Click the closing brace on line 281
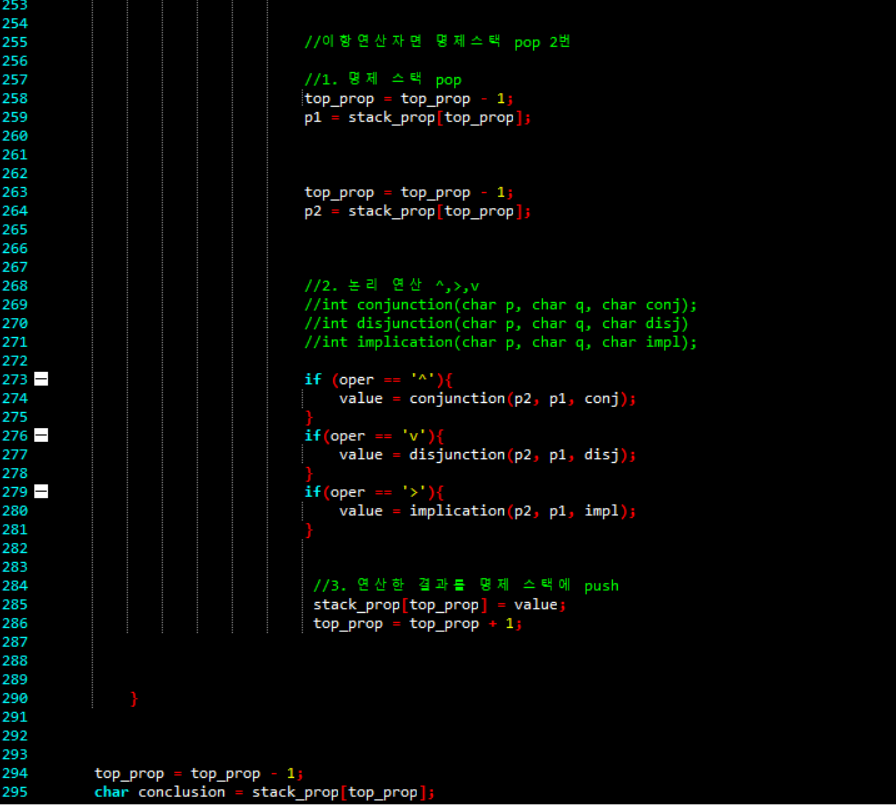This screenshot has height=805, width=896. pos(309,530)
